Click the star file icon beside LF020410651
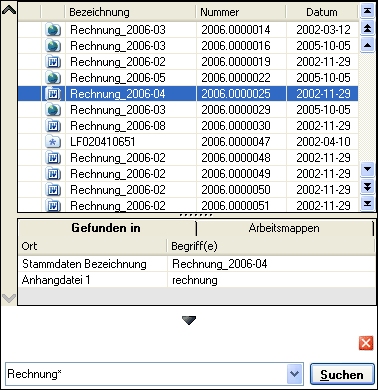 pyautogui.click(x=53, y=142)
